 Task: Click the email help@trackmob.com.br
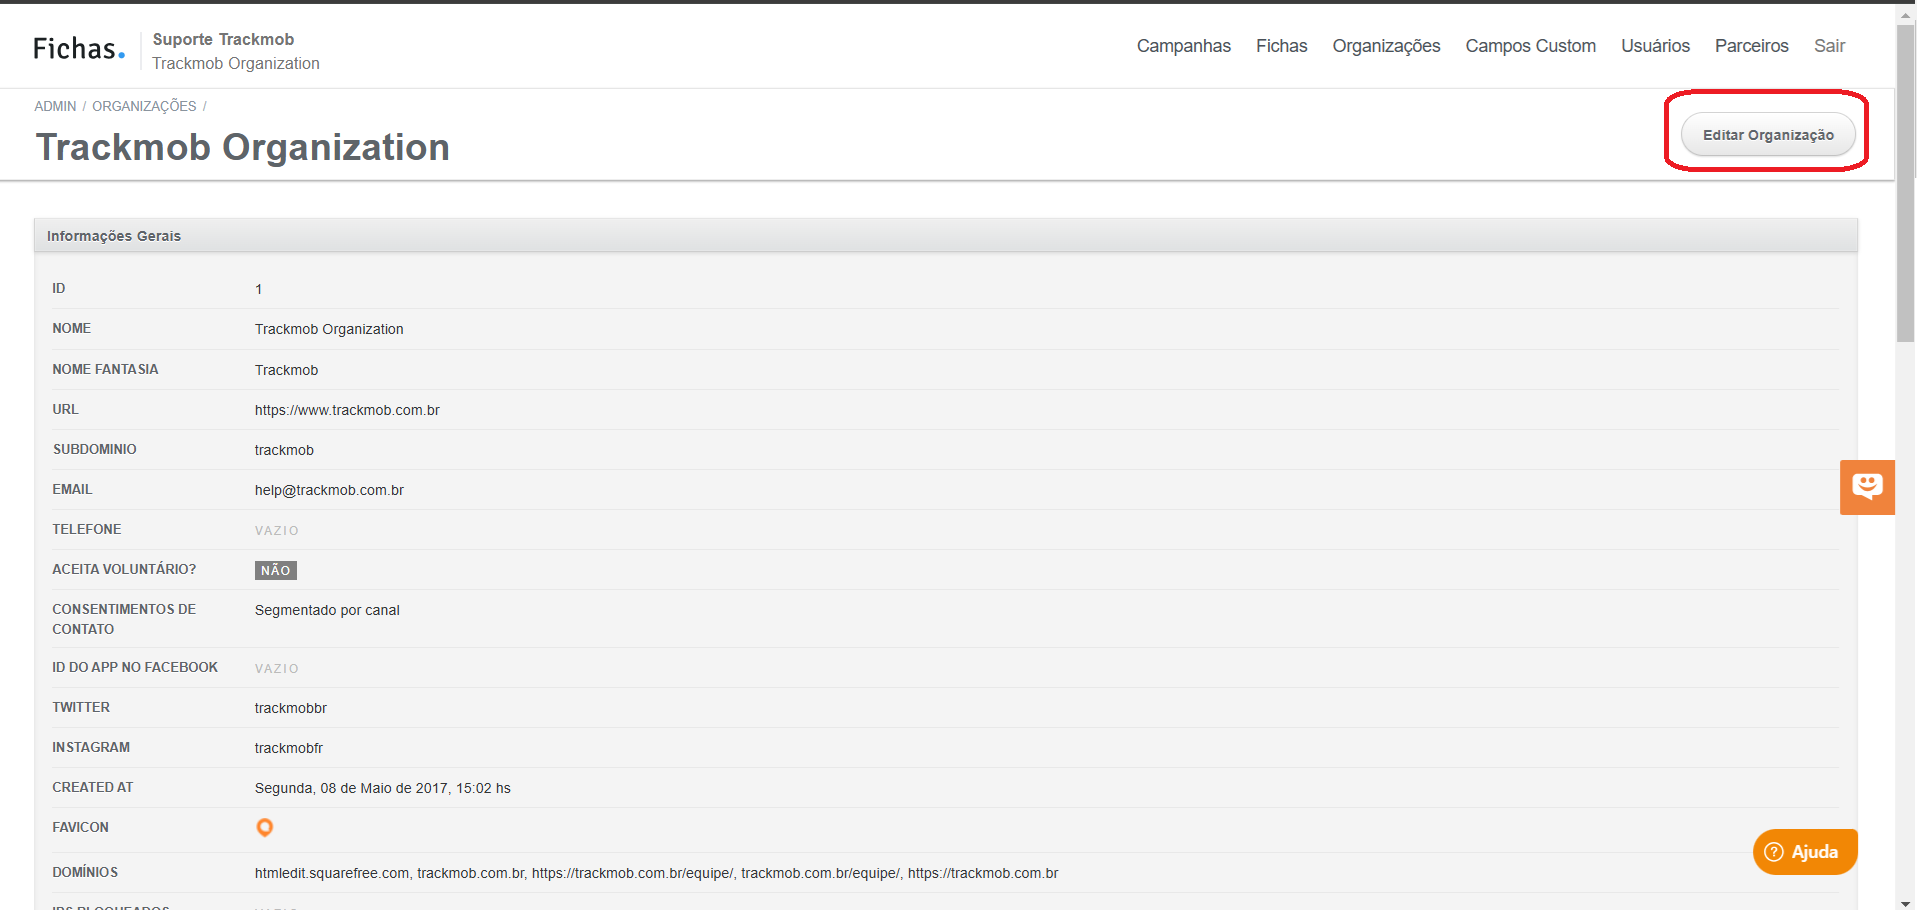pyautogui.click(x=329, y=490)
